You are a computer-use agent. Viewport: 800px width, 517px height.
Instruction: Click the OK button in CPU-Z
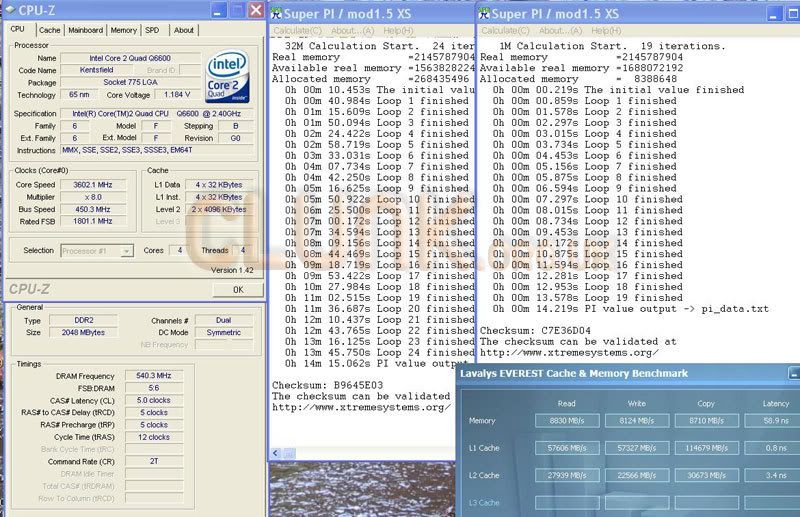pyautogui.click(x=238, y=289)
